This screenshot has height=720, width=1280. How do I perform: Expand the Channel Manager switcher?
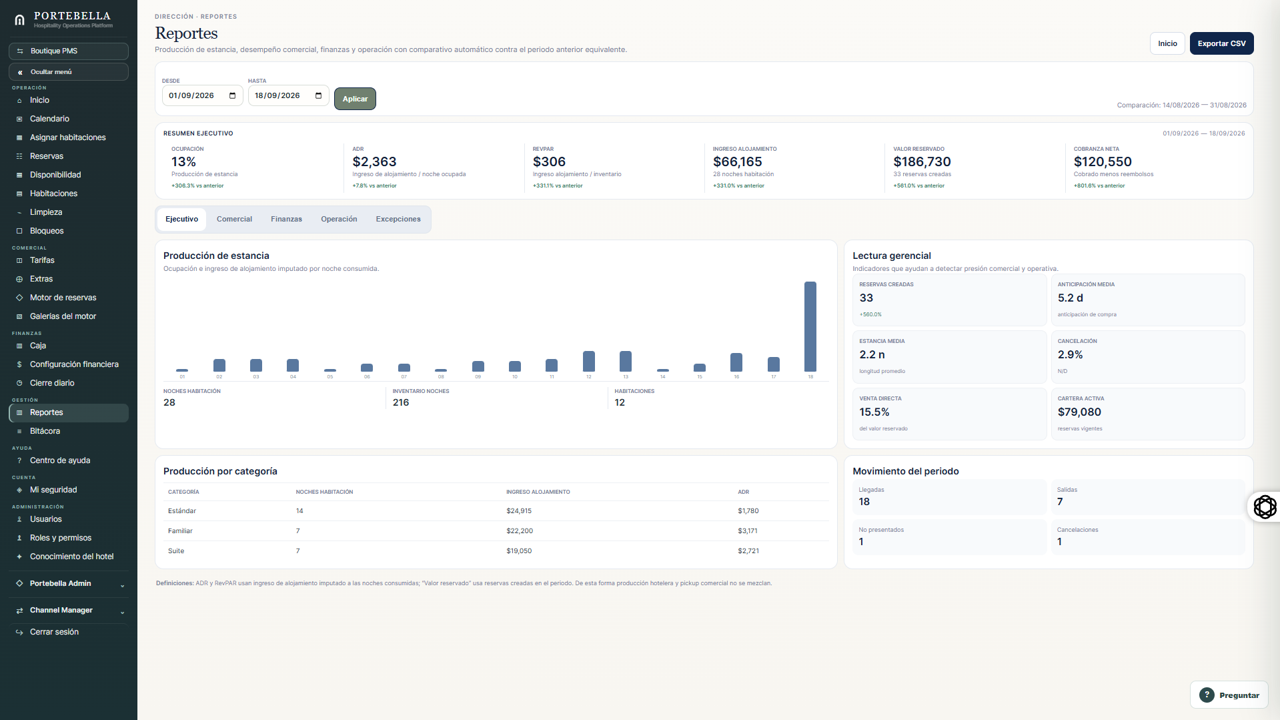coord(68,610)
